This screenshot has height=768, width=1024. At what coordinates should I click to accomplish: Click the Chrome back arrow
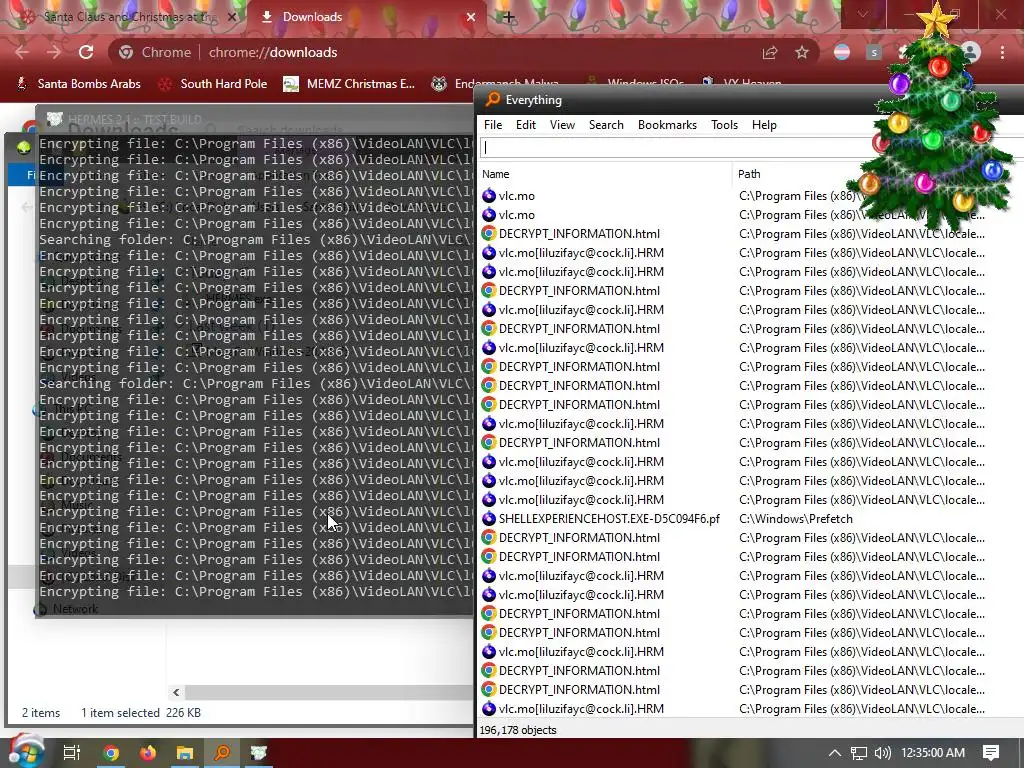pos(22,52)
